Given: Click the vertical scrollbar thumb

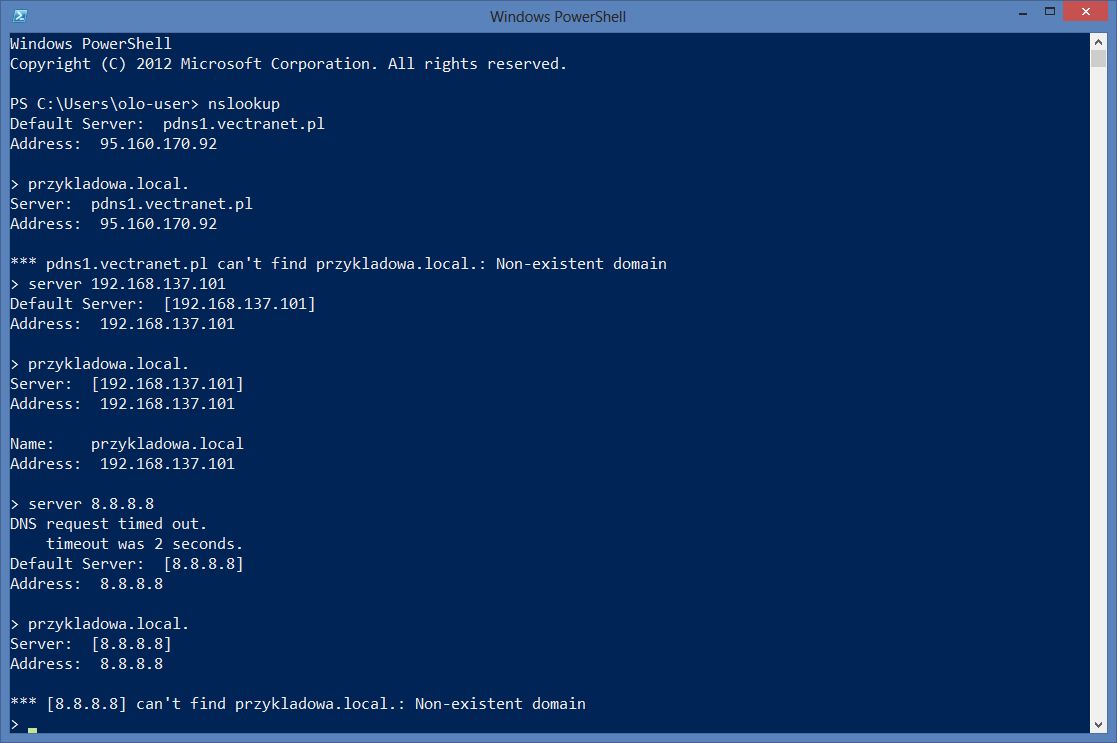Looking at the screenshot, I should point(1098,58).
